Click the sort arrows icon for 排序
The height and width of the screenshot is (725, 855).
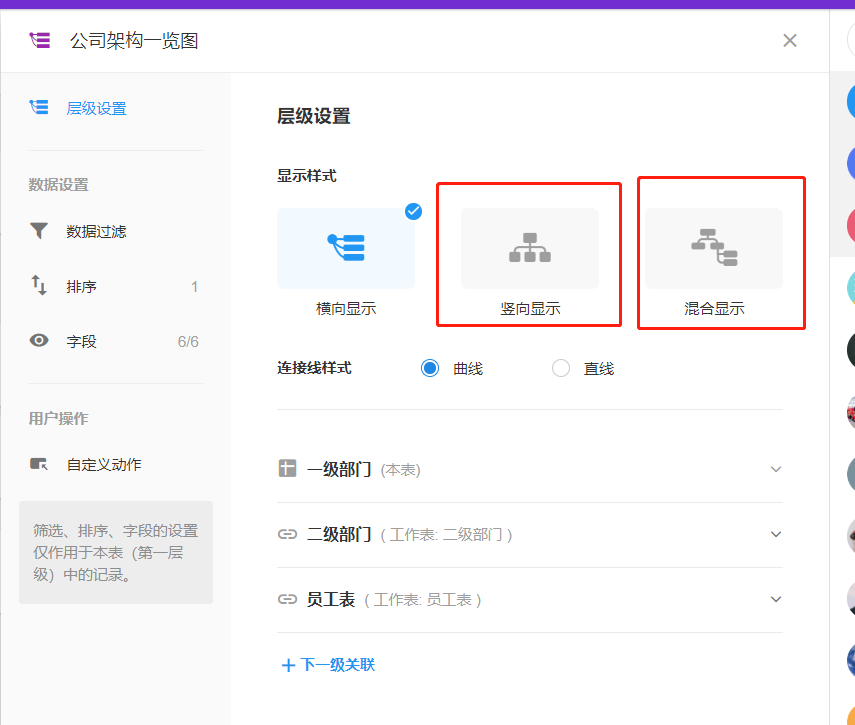39,286
